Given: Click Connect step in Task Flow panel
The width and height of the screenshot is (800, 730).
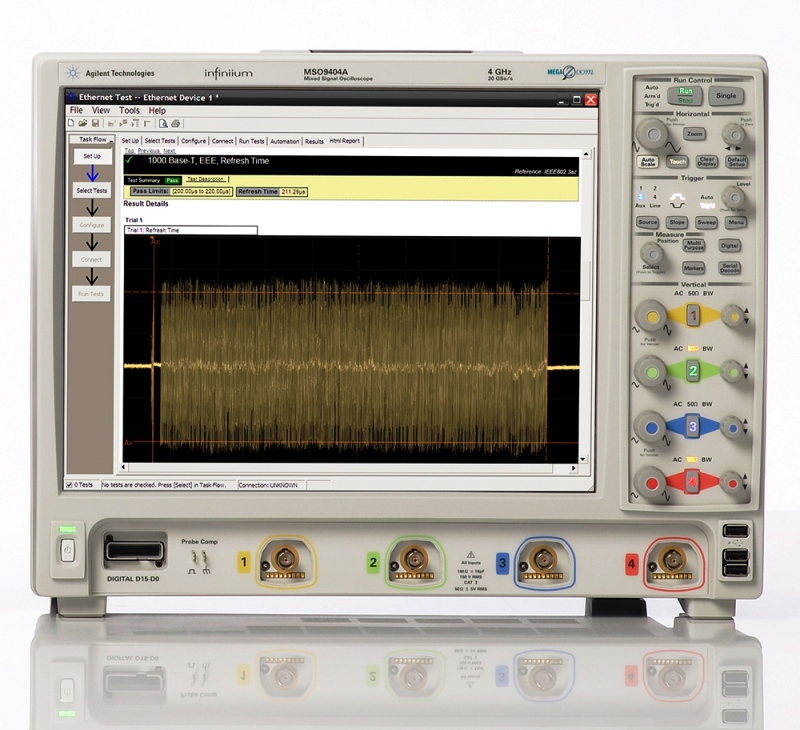Looking at the screenshot, I should [91, 259].
